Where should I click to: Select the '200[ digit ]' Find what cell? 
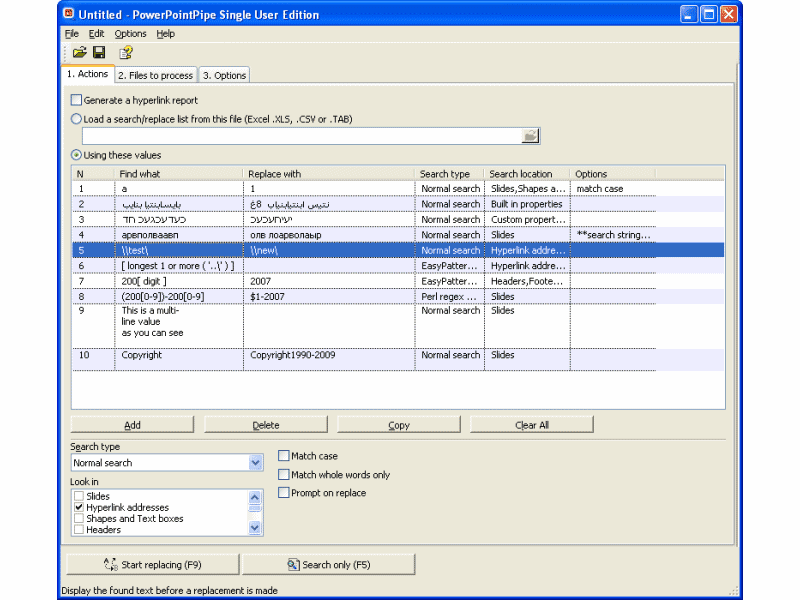(179, 281)
